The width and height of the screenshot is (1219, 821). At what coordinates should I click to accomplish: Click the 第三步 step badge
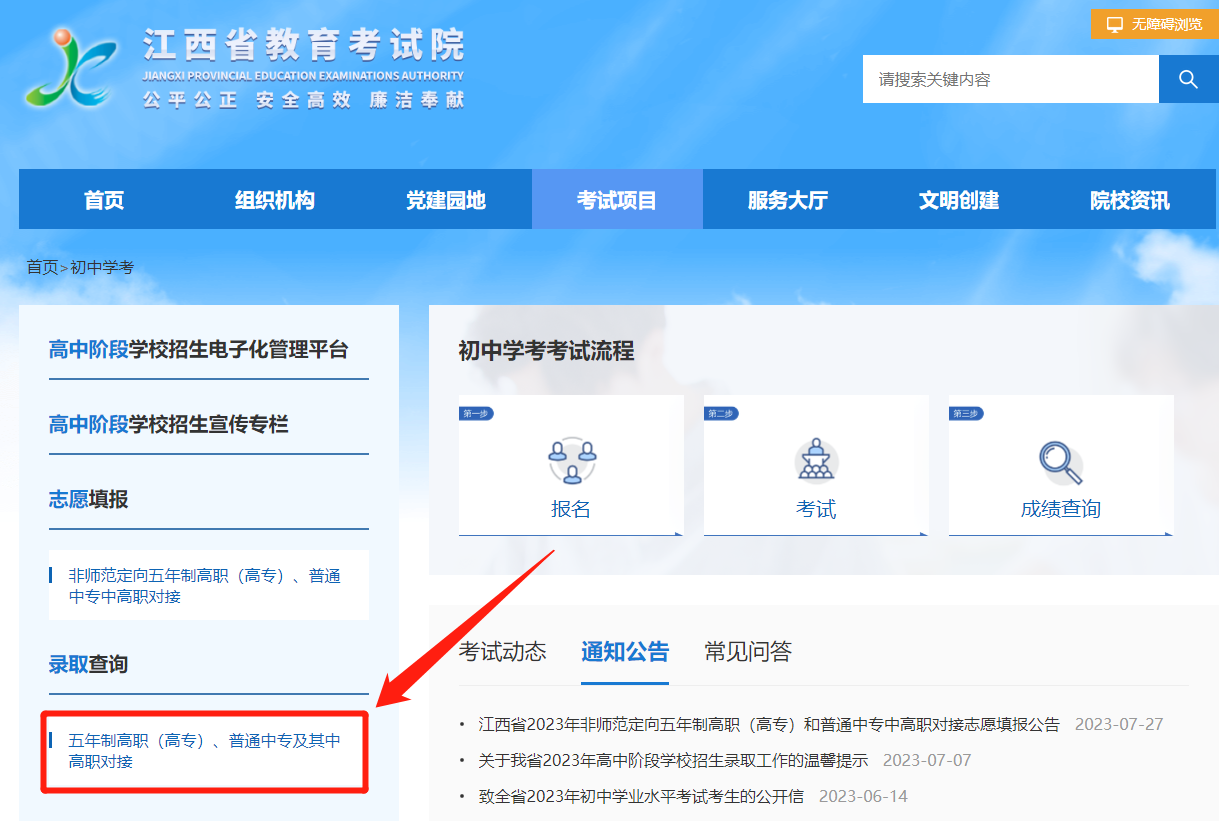[966, 413]
